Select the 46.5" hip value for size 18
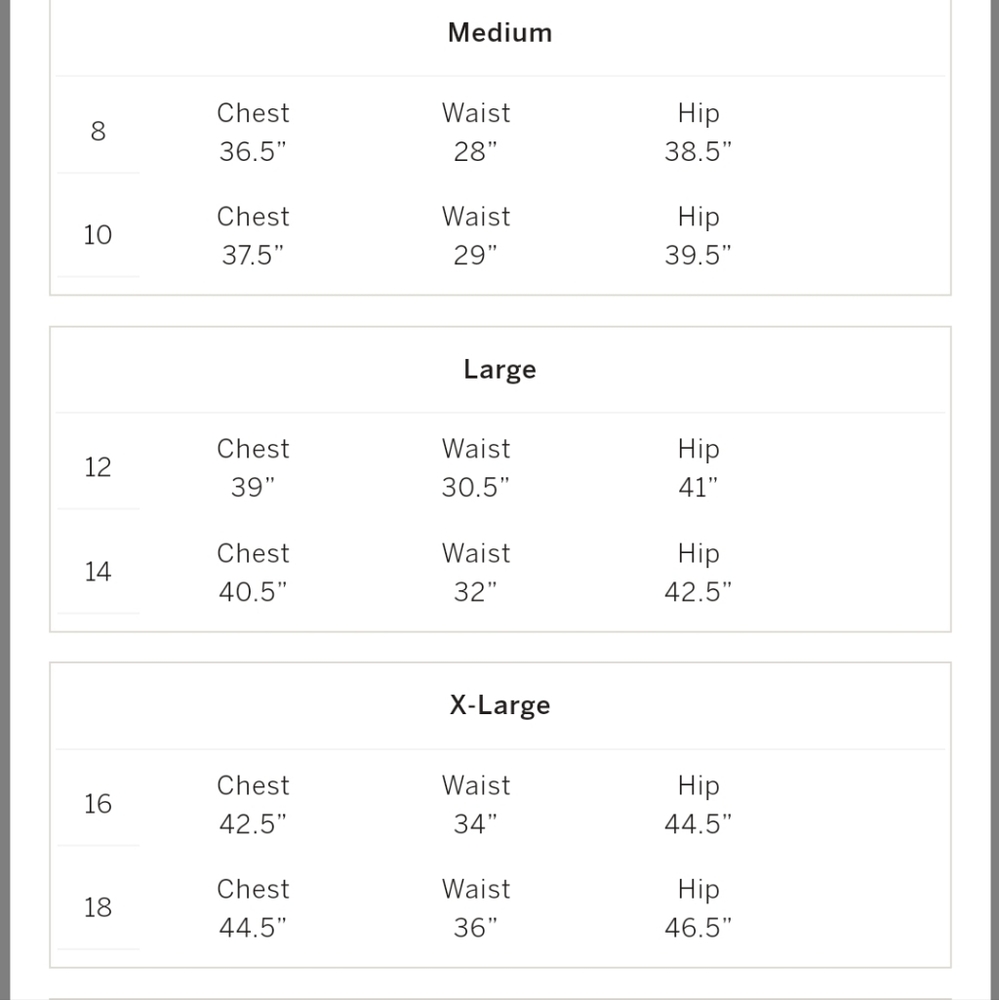The image size is (999, 1000). tap(698, 928)
